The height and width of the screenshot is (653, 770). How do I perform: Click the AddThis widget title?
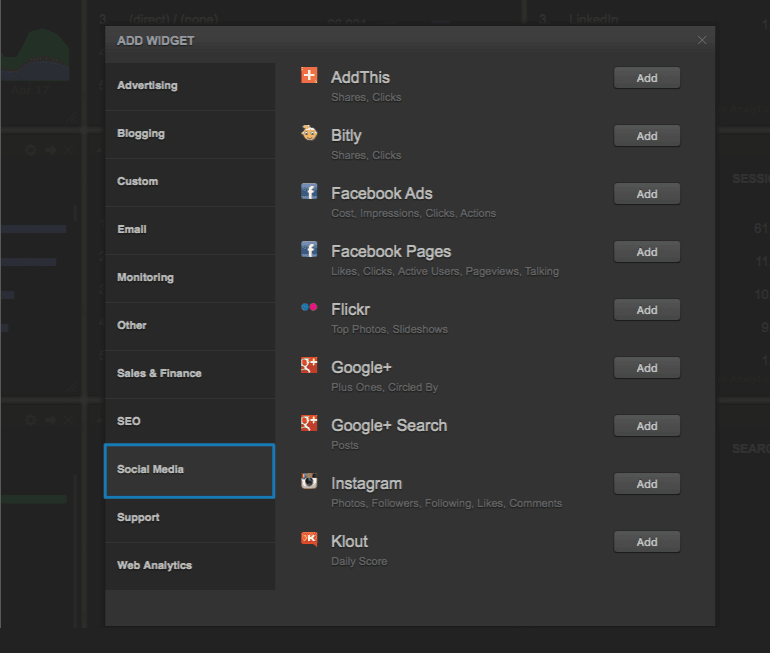[x=360, y=78]
